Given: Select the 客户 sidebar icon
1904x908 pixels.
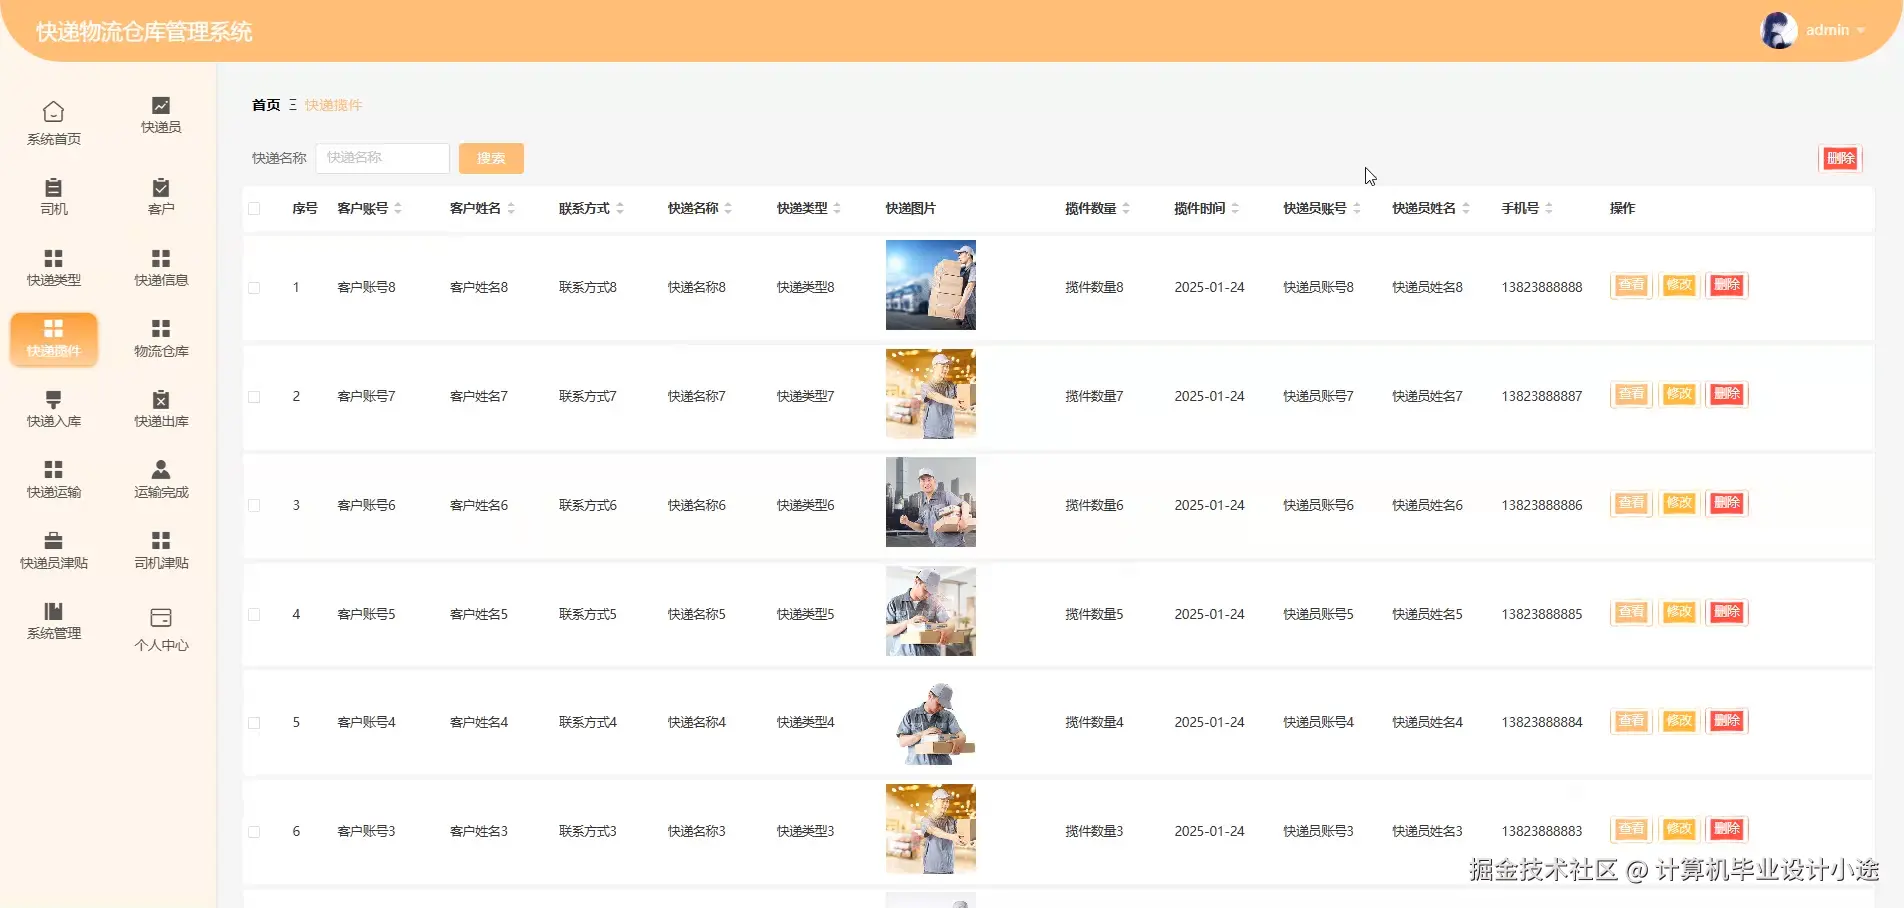Looking at the screenshot, I should [160, 195].
